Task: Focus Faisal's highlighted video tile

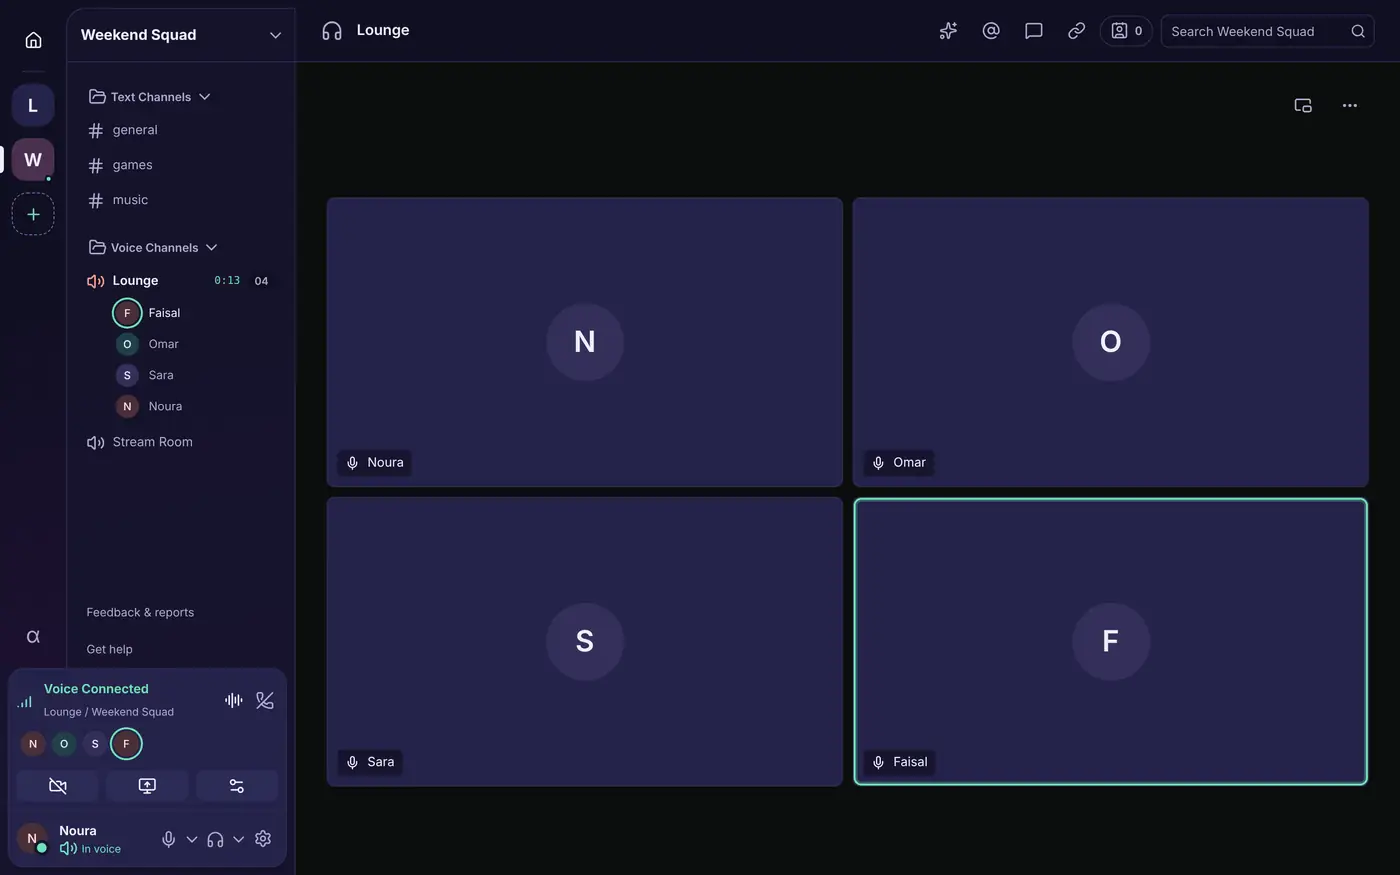Action: coord(1110,641)
